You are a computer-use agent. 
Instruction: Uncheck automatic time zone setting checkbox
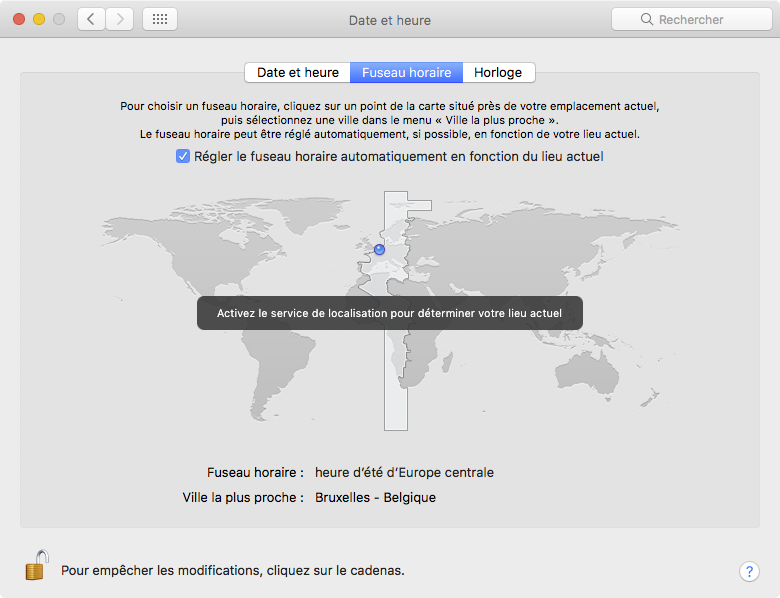(183, 156)
